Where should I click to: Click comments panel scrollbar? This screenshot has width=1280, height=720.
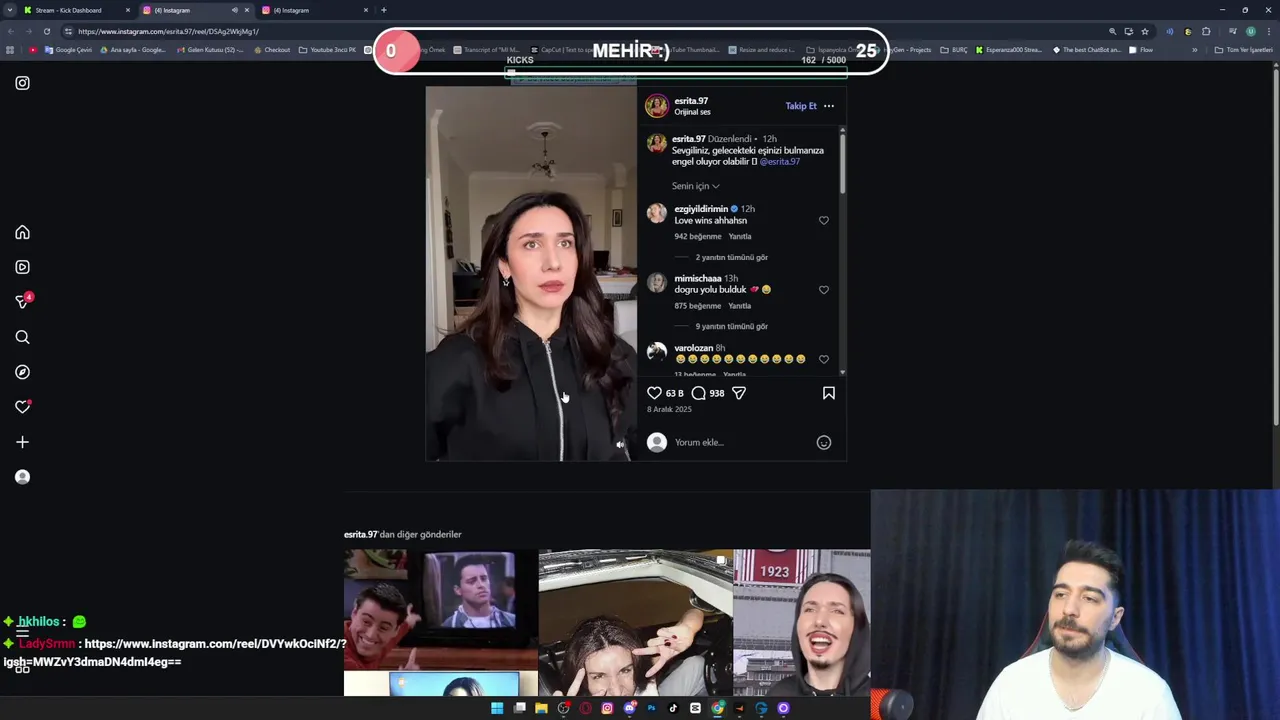click(843, 162)
